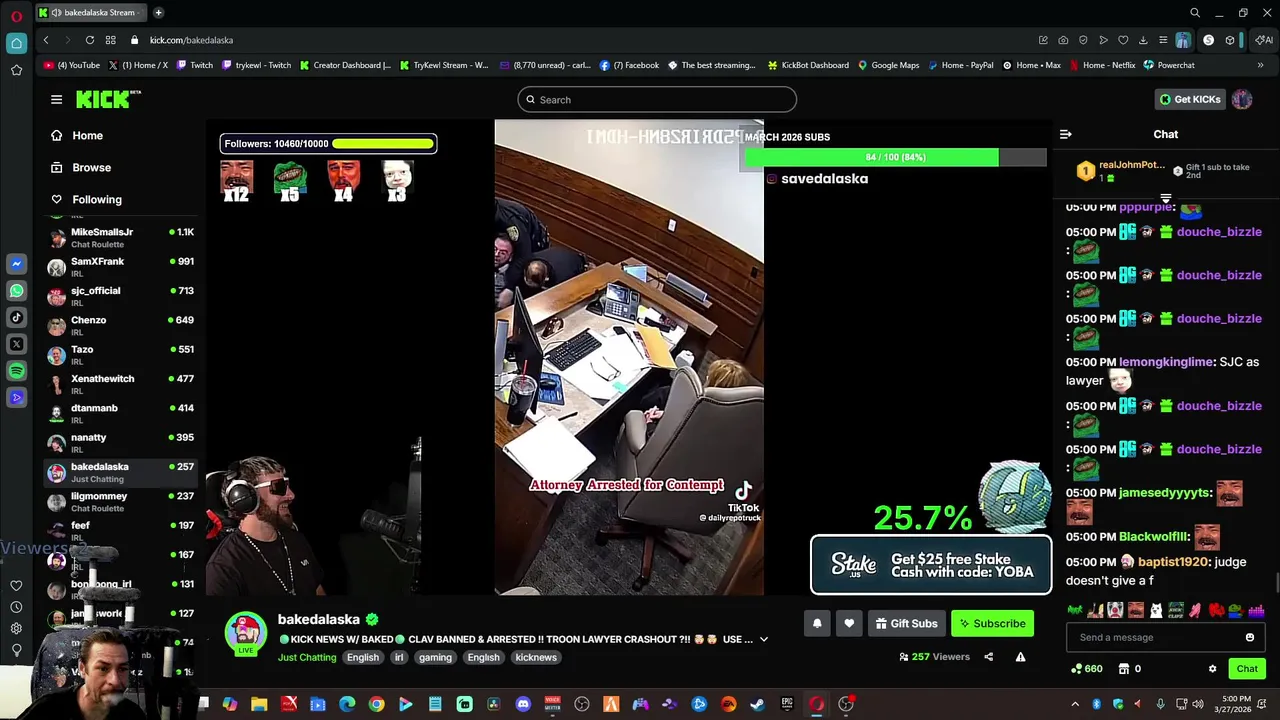Toggle follow with the heart button
Screen dimensions: 1280x720
(849, 623)
